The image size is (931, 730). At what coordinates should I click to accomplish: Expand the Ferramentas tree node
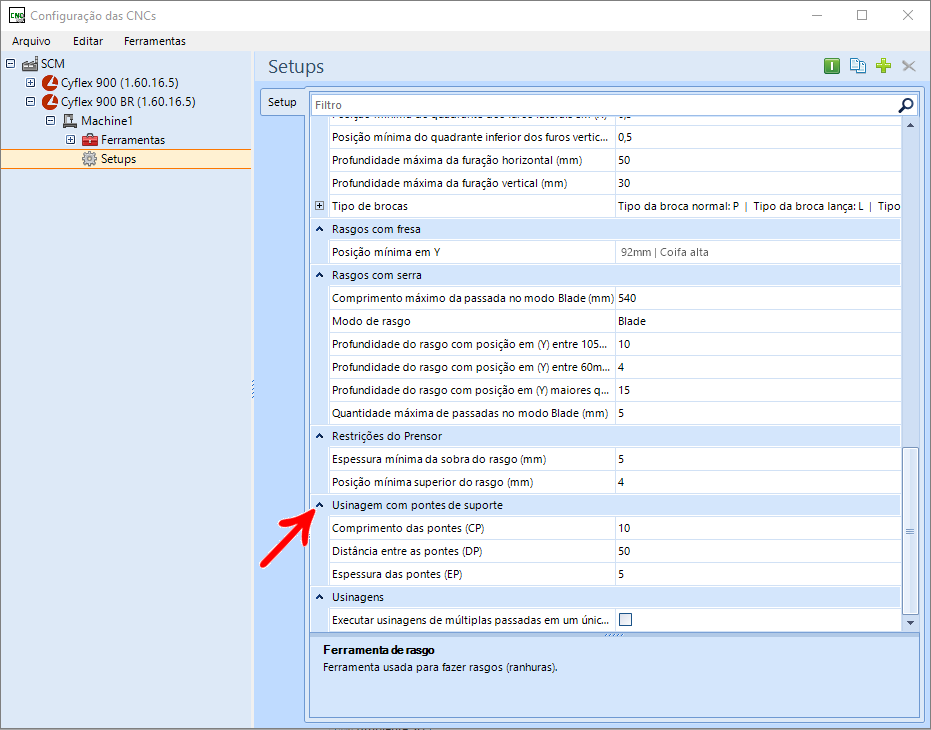(x=71, y=140)
